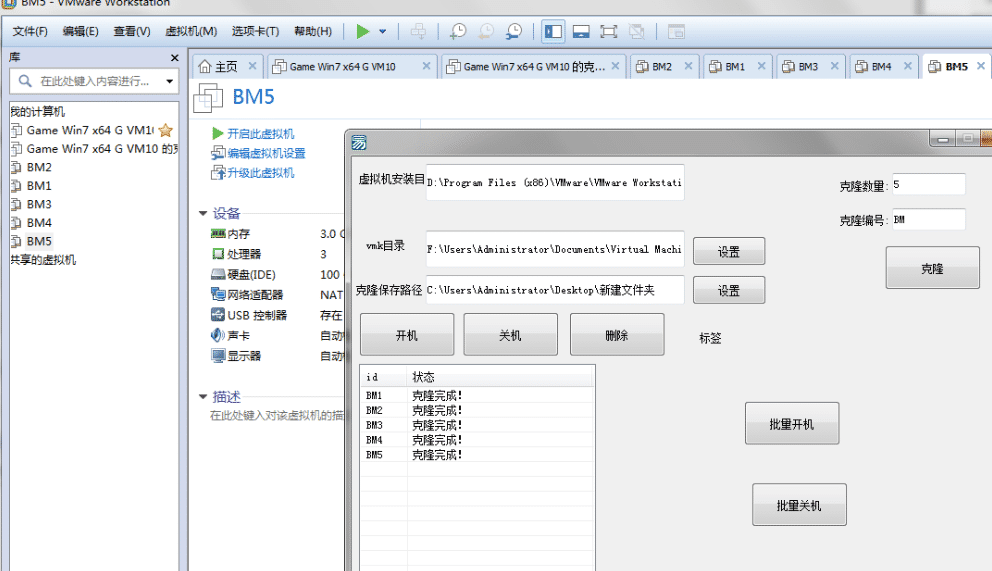Click the green Power On play icon in toolbar
992x571 pixels.
tap(363, 32)
